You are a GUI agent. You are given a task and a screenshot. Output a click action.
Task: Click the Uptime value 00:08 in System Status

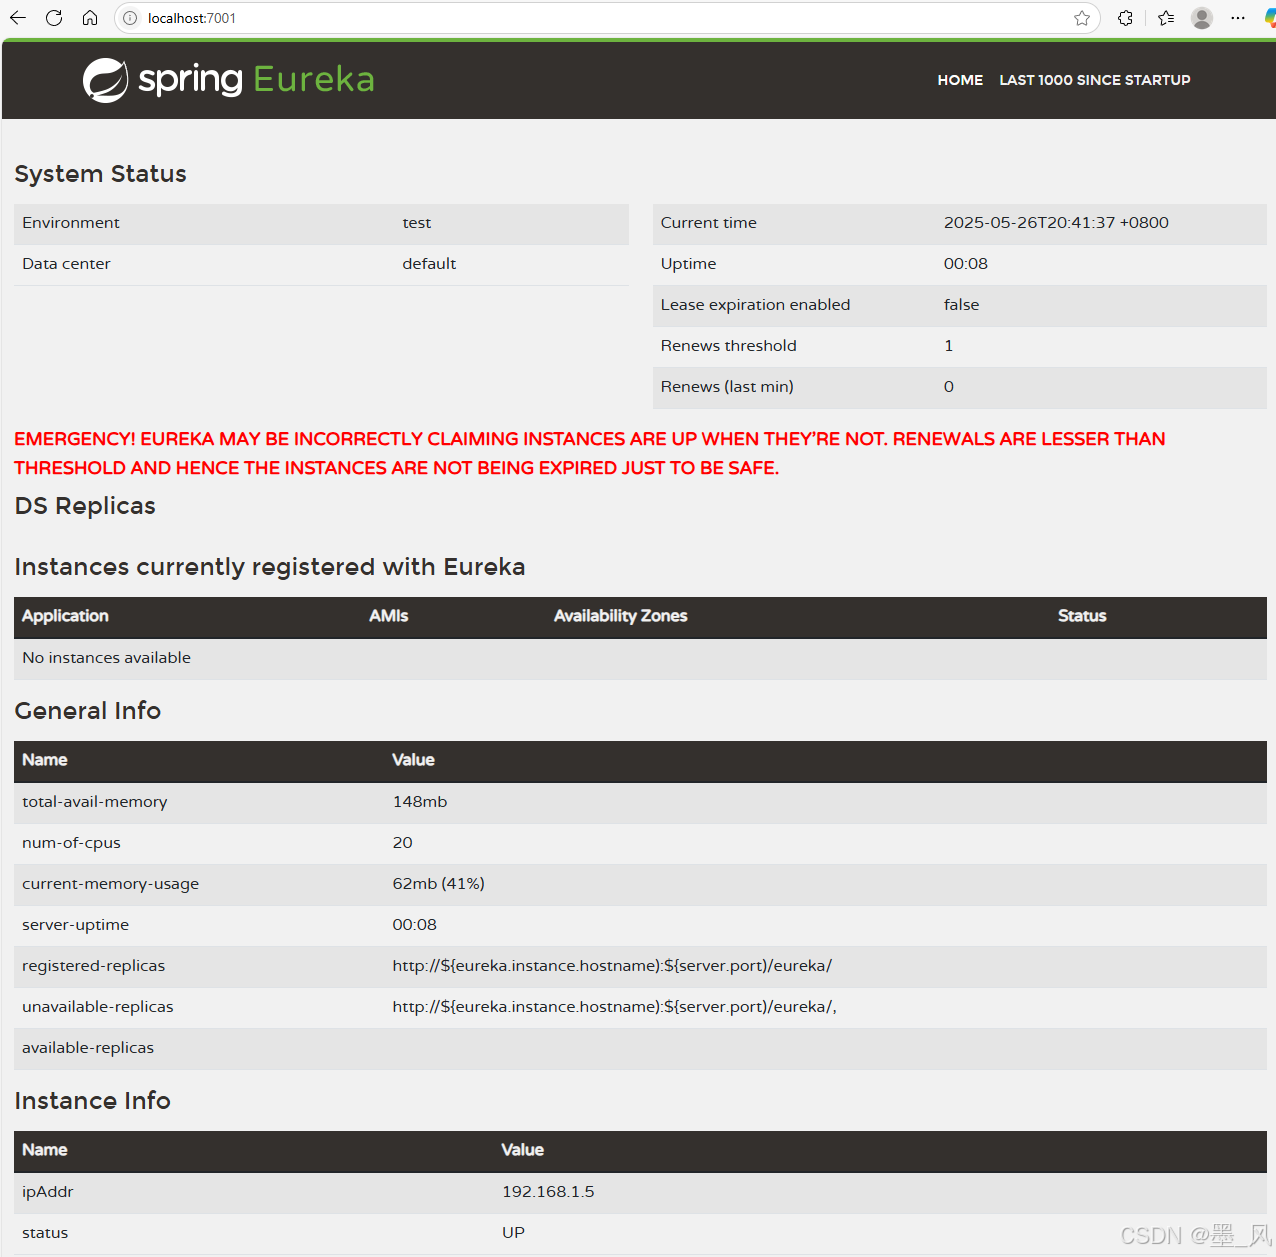(x=966, y=264)
